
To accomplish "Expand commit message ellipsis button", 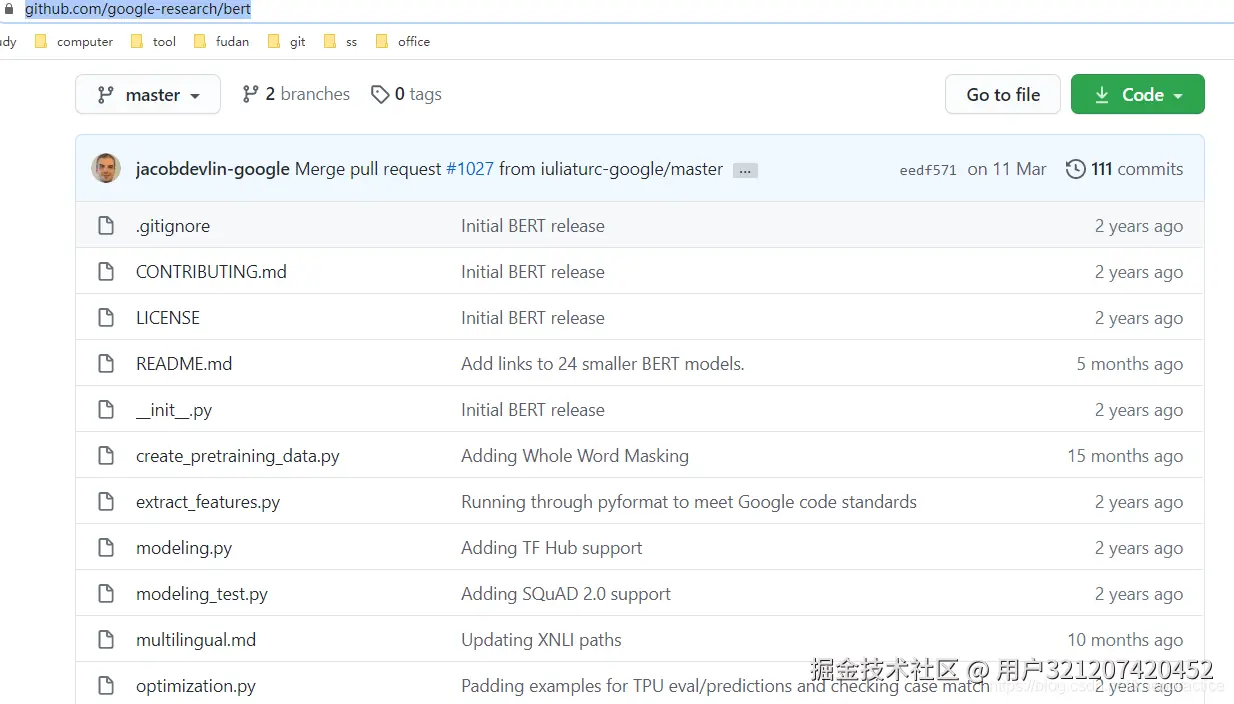I will pyautogui.click(x=745, y=171).
